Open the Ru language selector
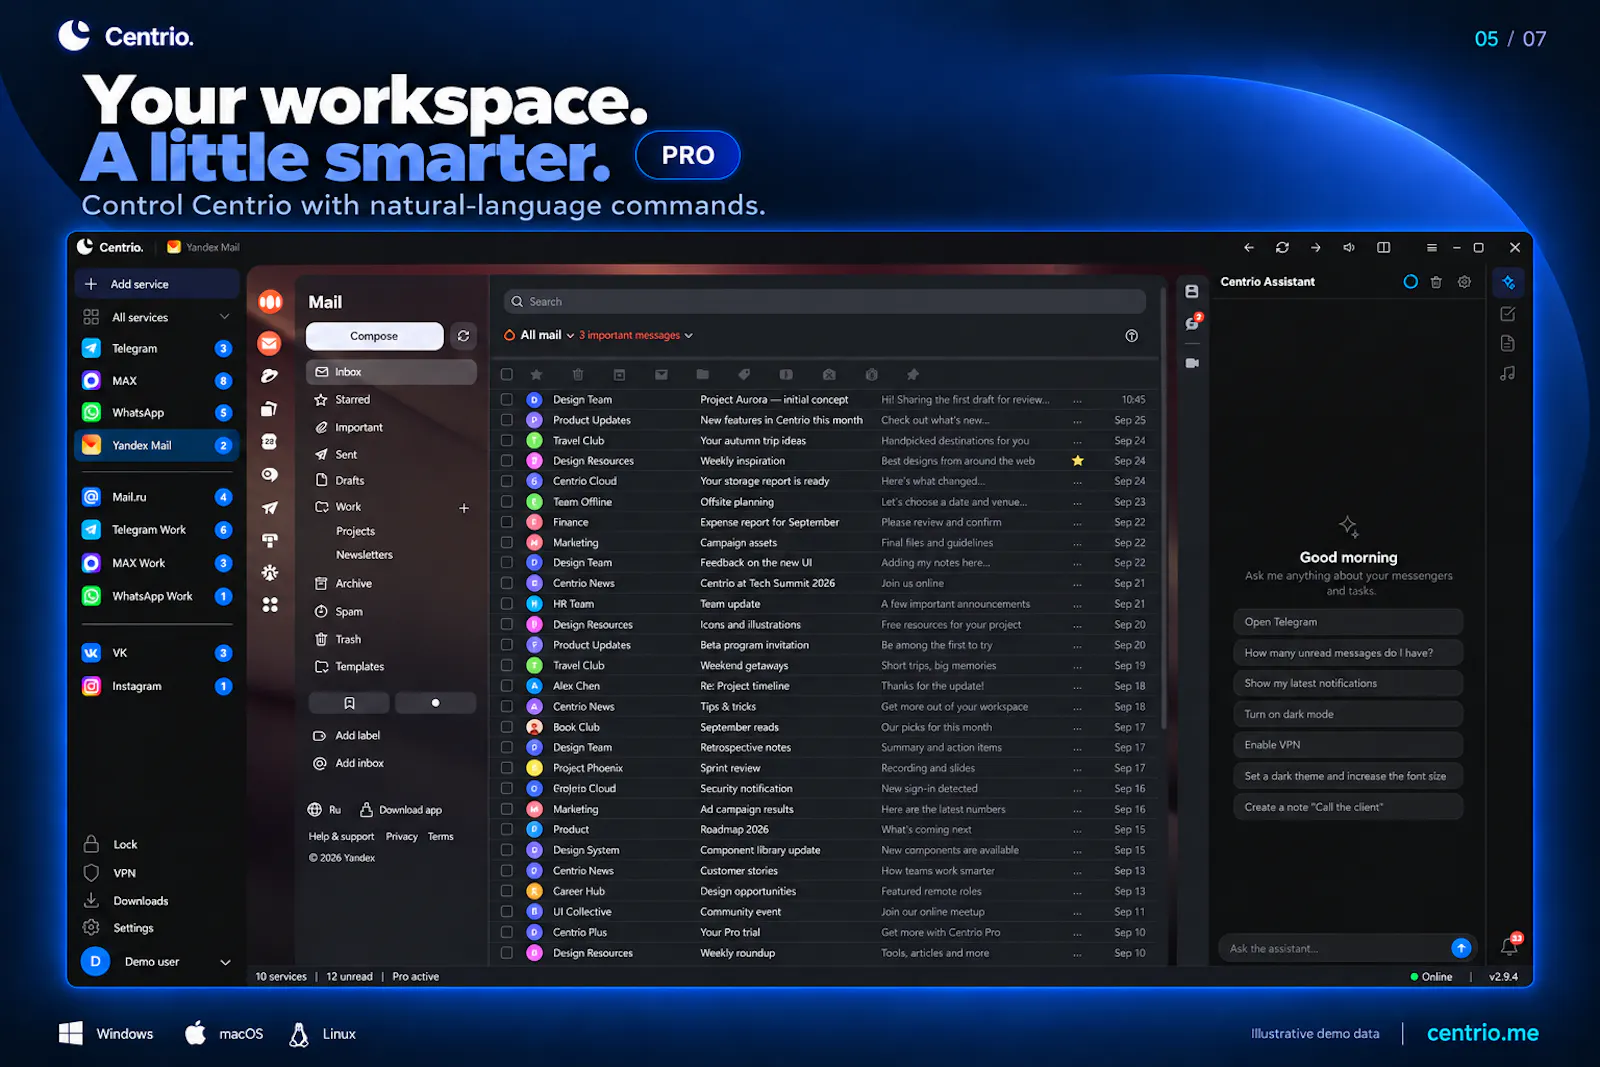 point(325,810)
